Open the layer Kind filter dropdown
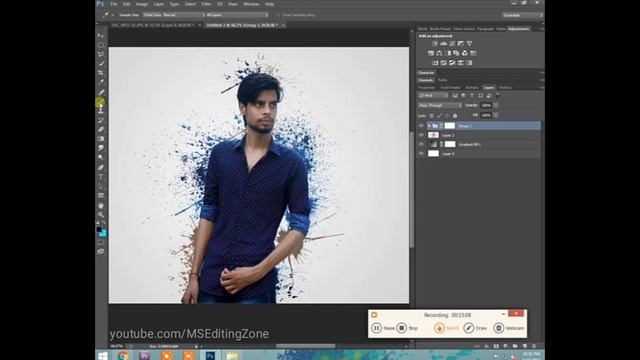Viewport: 640px width, 360px height. click(x=433, y=96)
